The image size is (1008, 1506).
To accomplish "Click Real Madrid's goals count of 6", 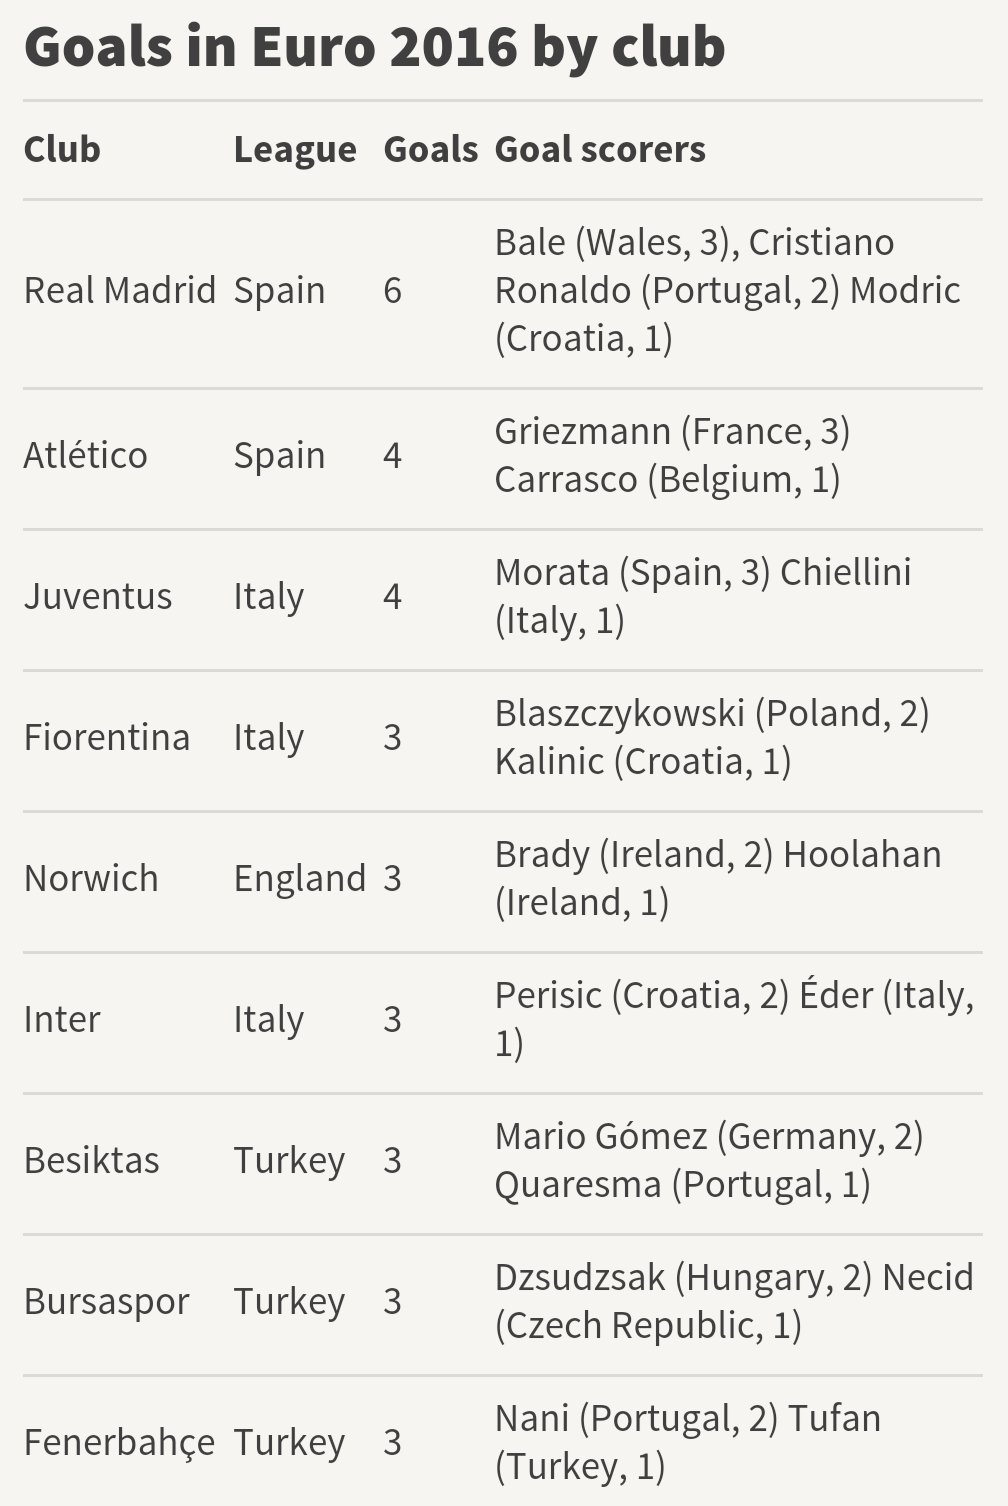I will 392,290.
